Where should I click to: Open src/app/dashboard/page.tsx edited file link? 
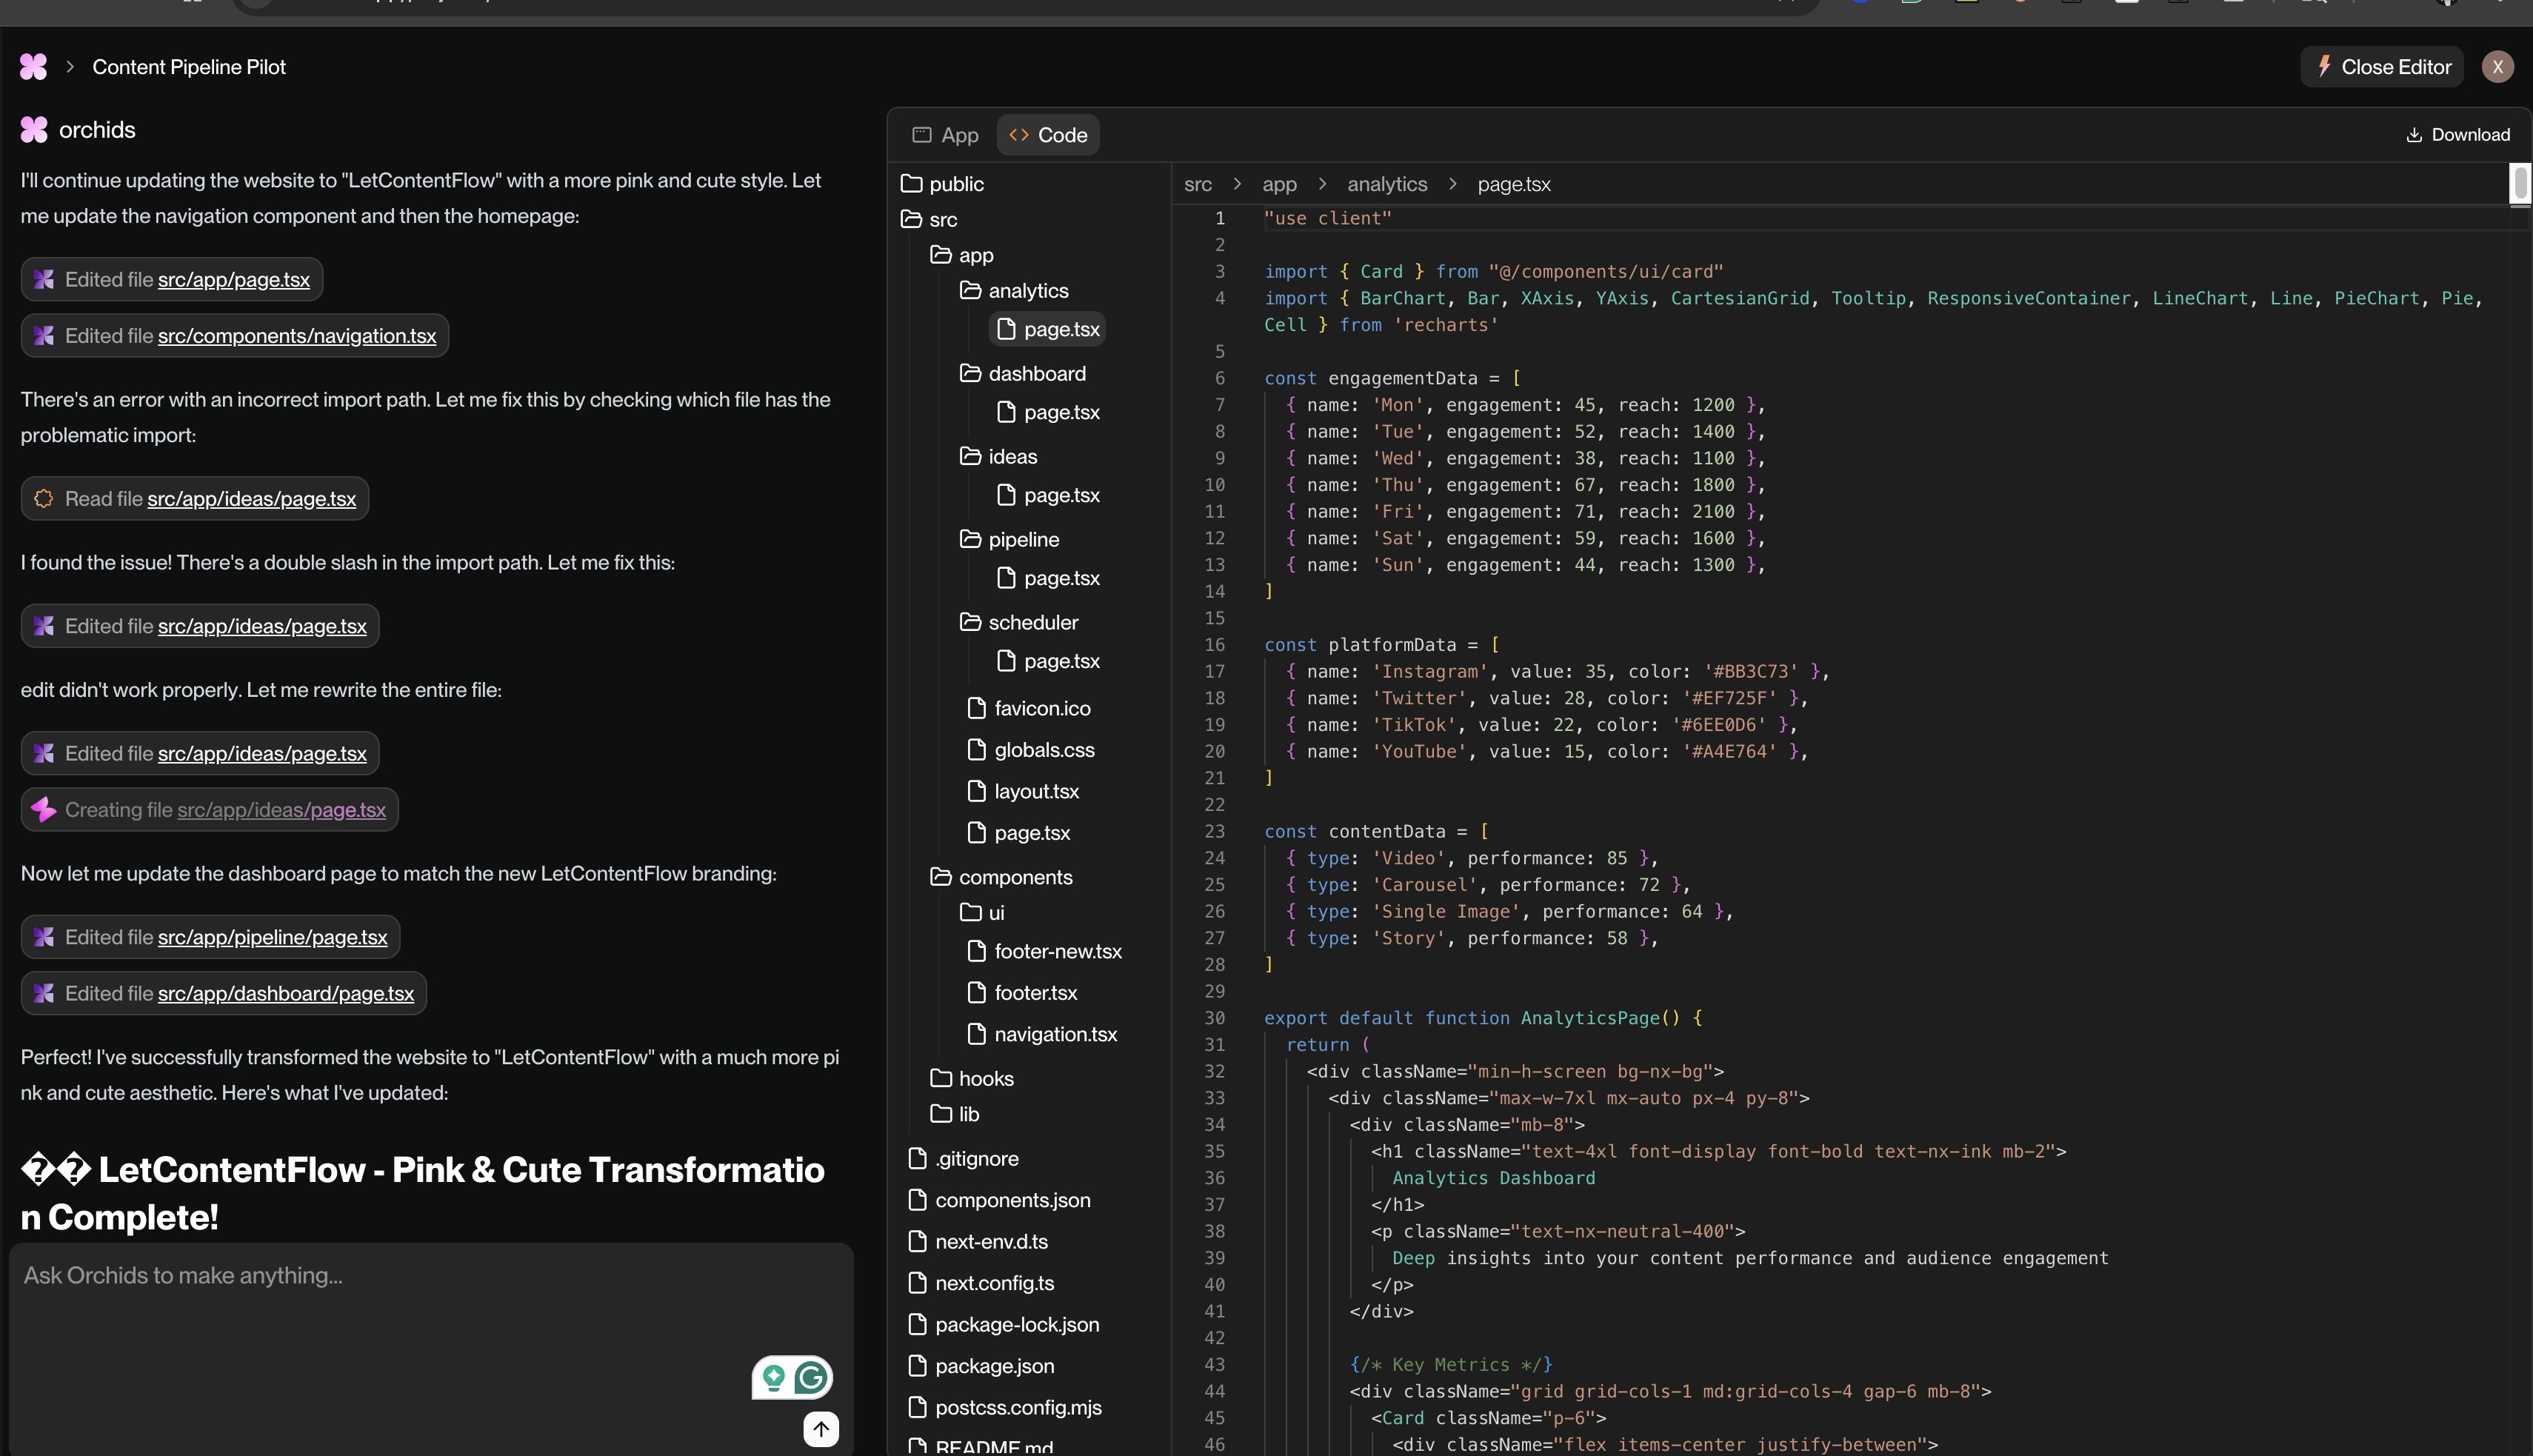pyautogui.click(x=285, y=993)
